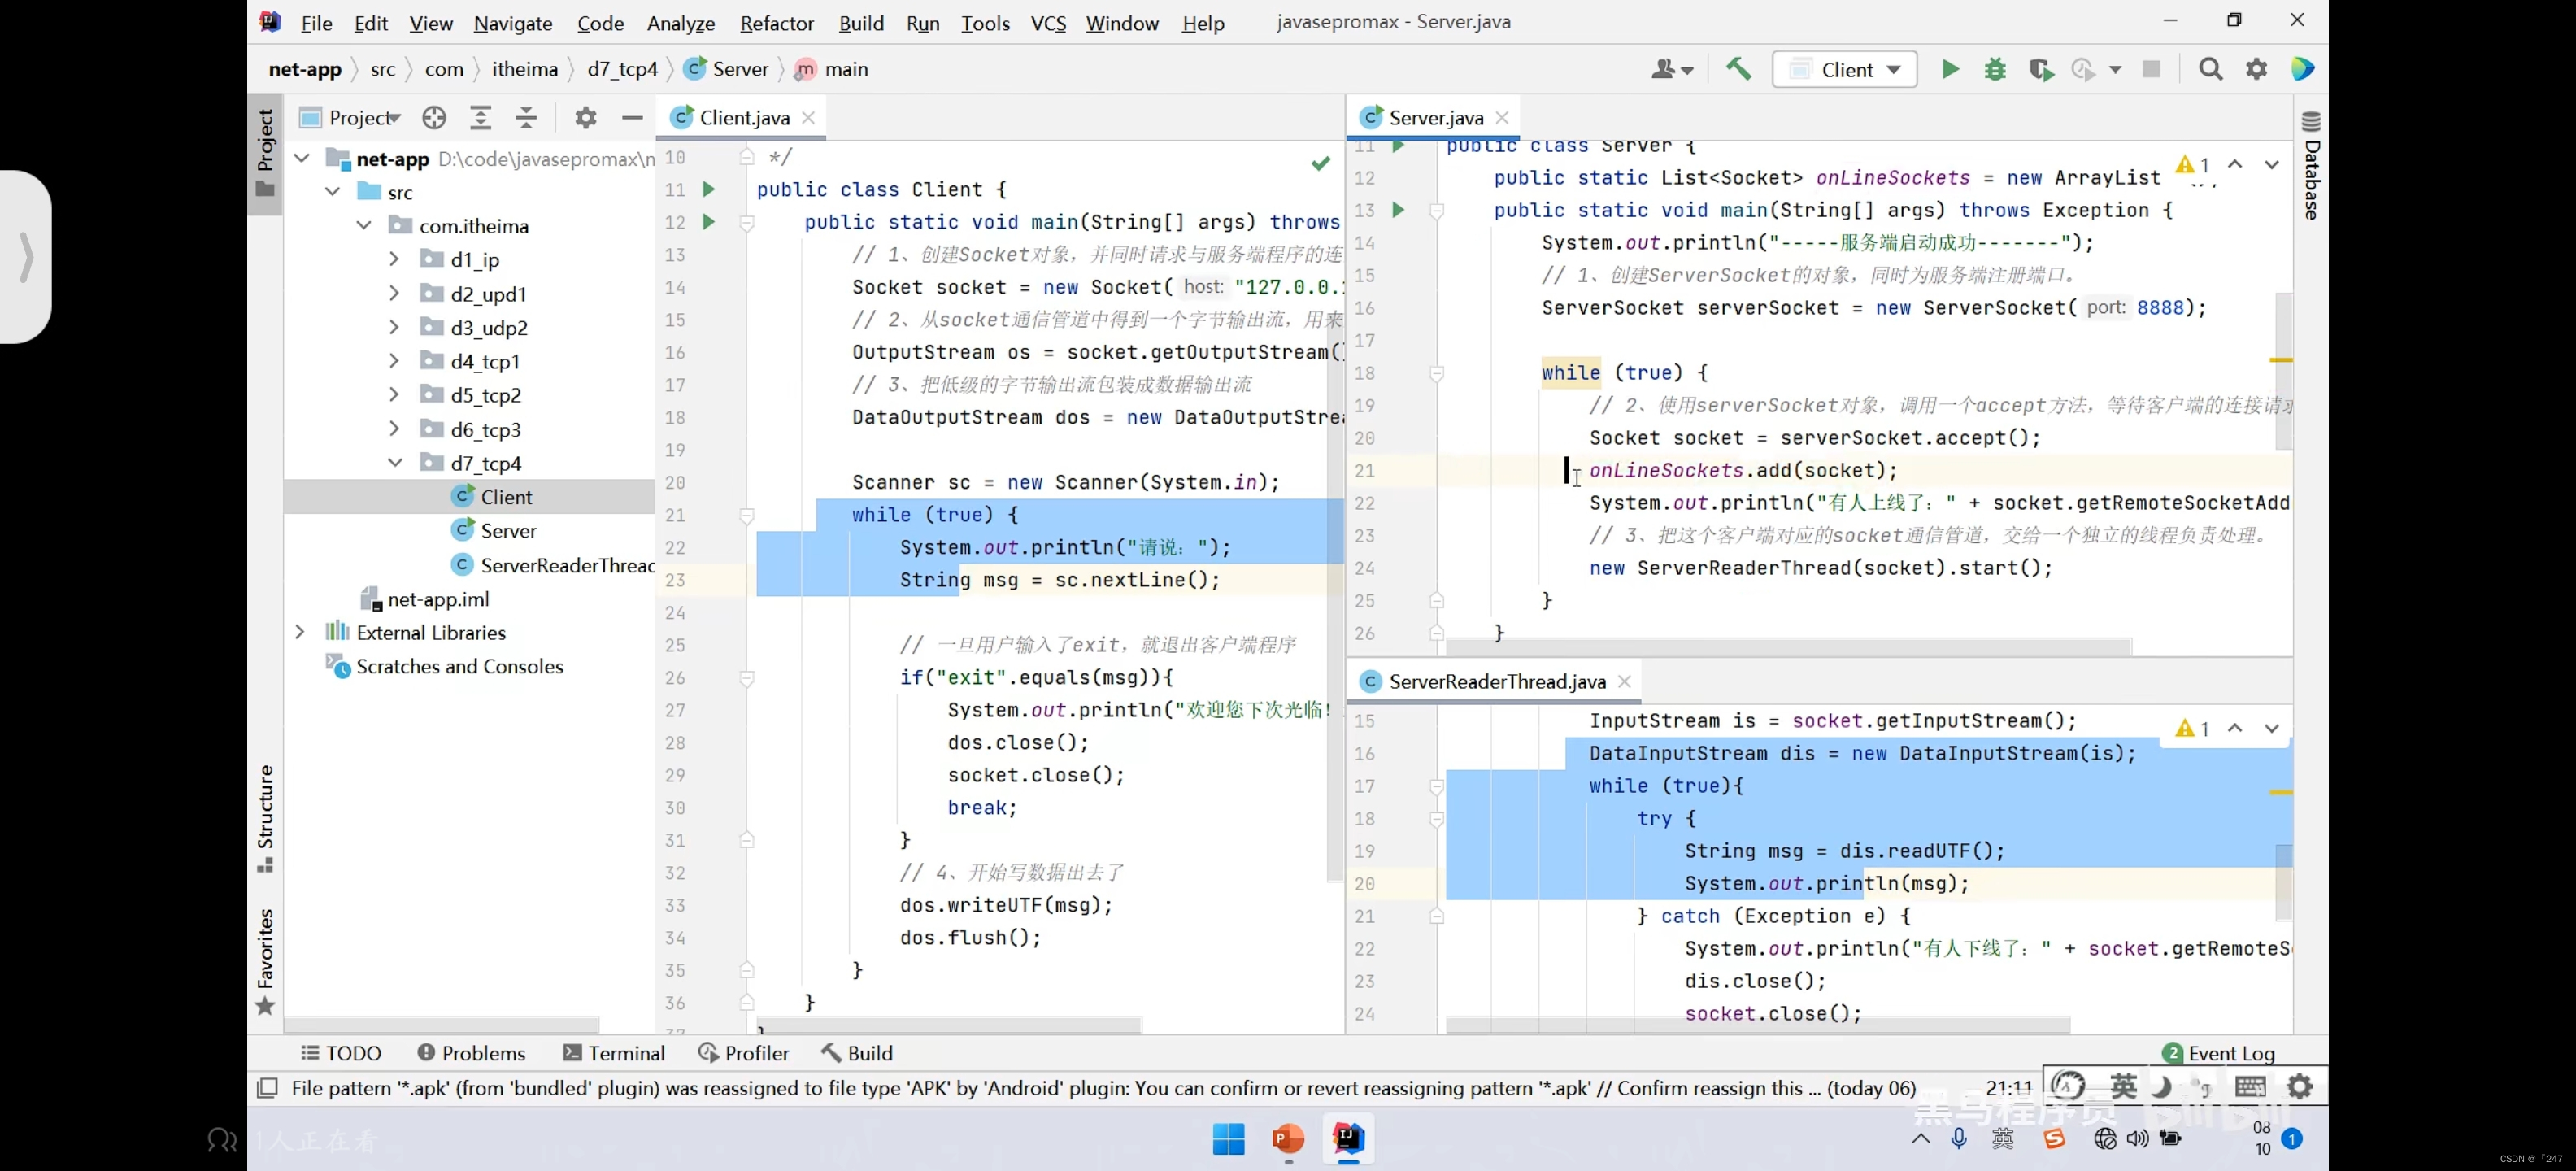Click the Run button to execute
The width and height of the screenshot is (2576, 1171).
(1948, 69)
